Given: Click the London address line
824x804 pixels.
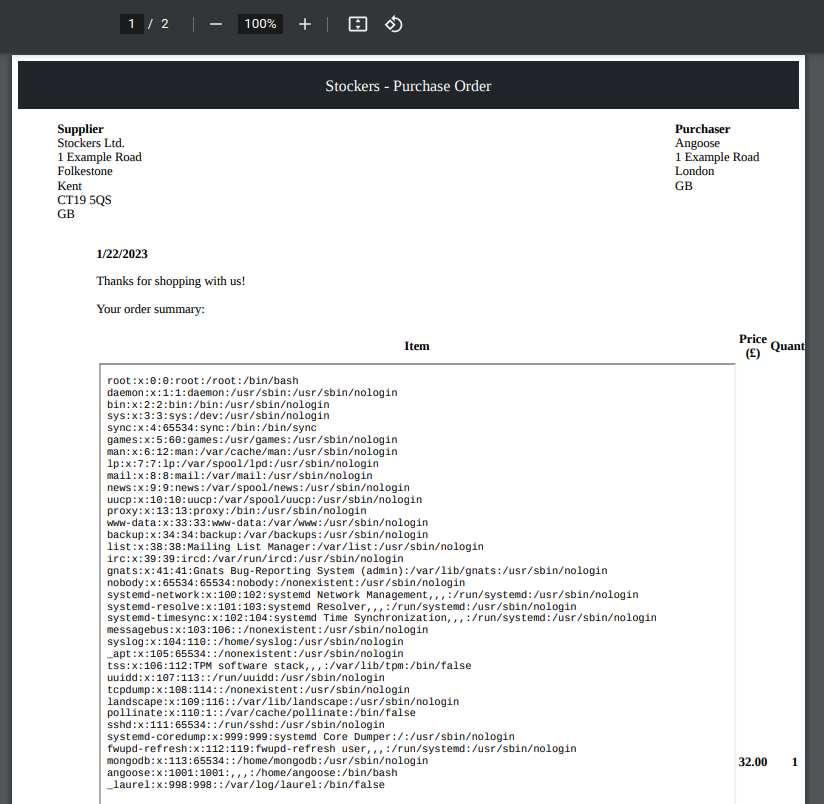Looking at the screenshot, I should [694, 171].
